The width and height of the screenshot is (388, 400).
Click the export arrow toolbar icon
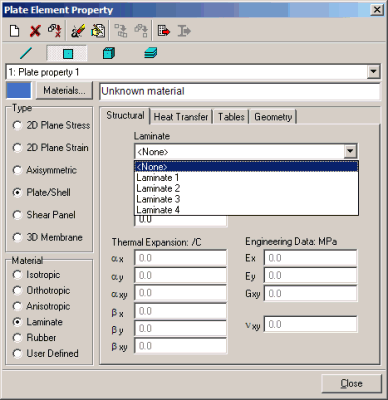(164, 31)
